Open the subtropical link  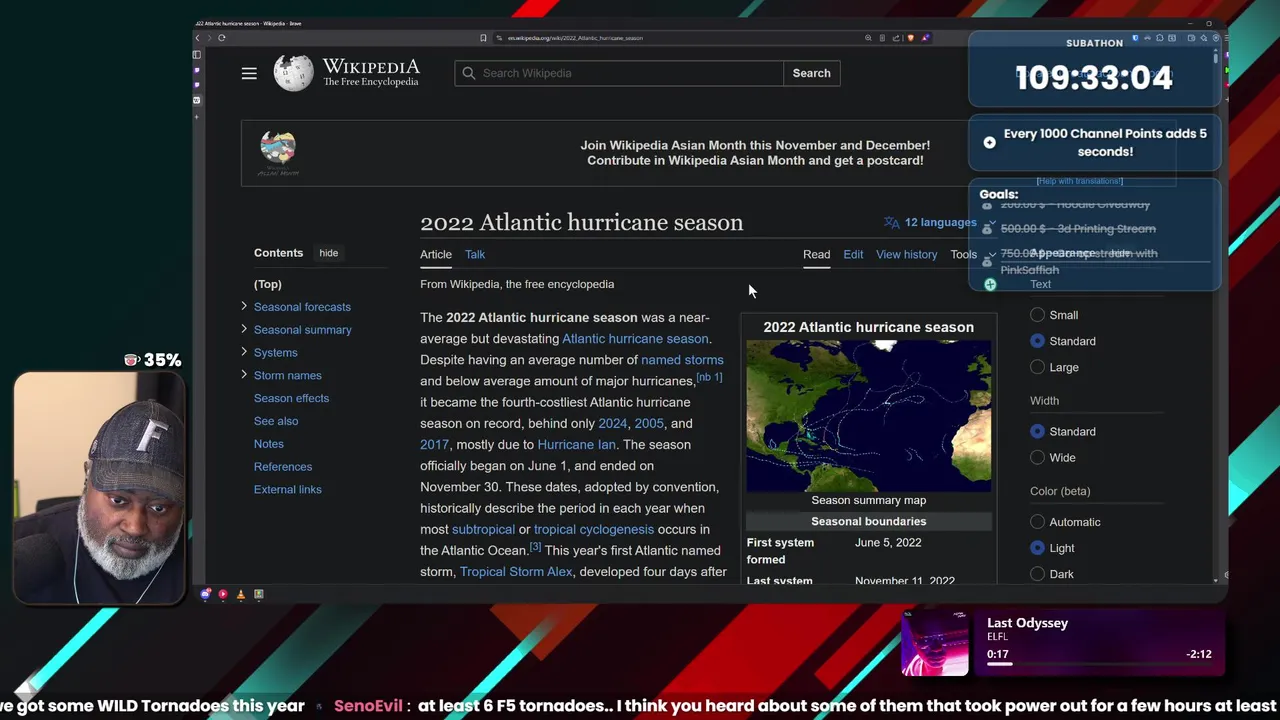[483, 529]
